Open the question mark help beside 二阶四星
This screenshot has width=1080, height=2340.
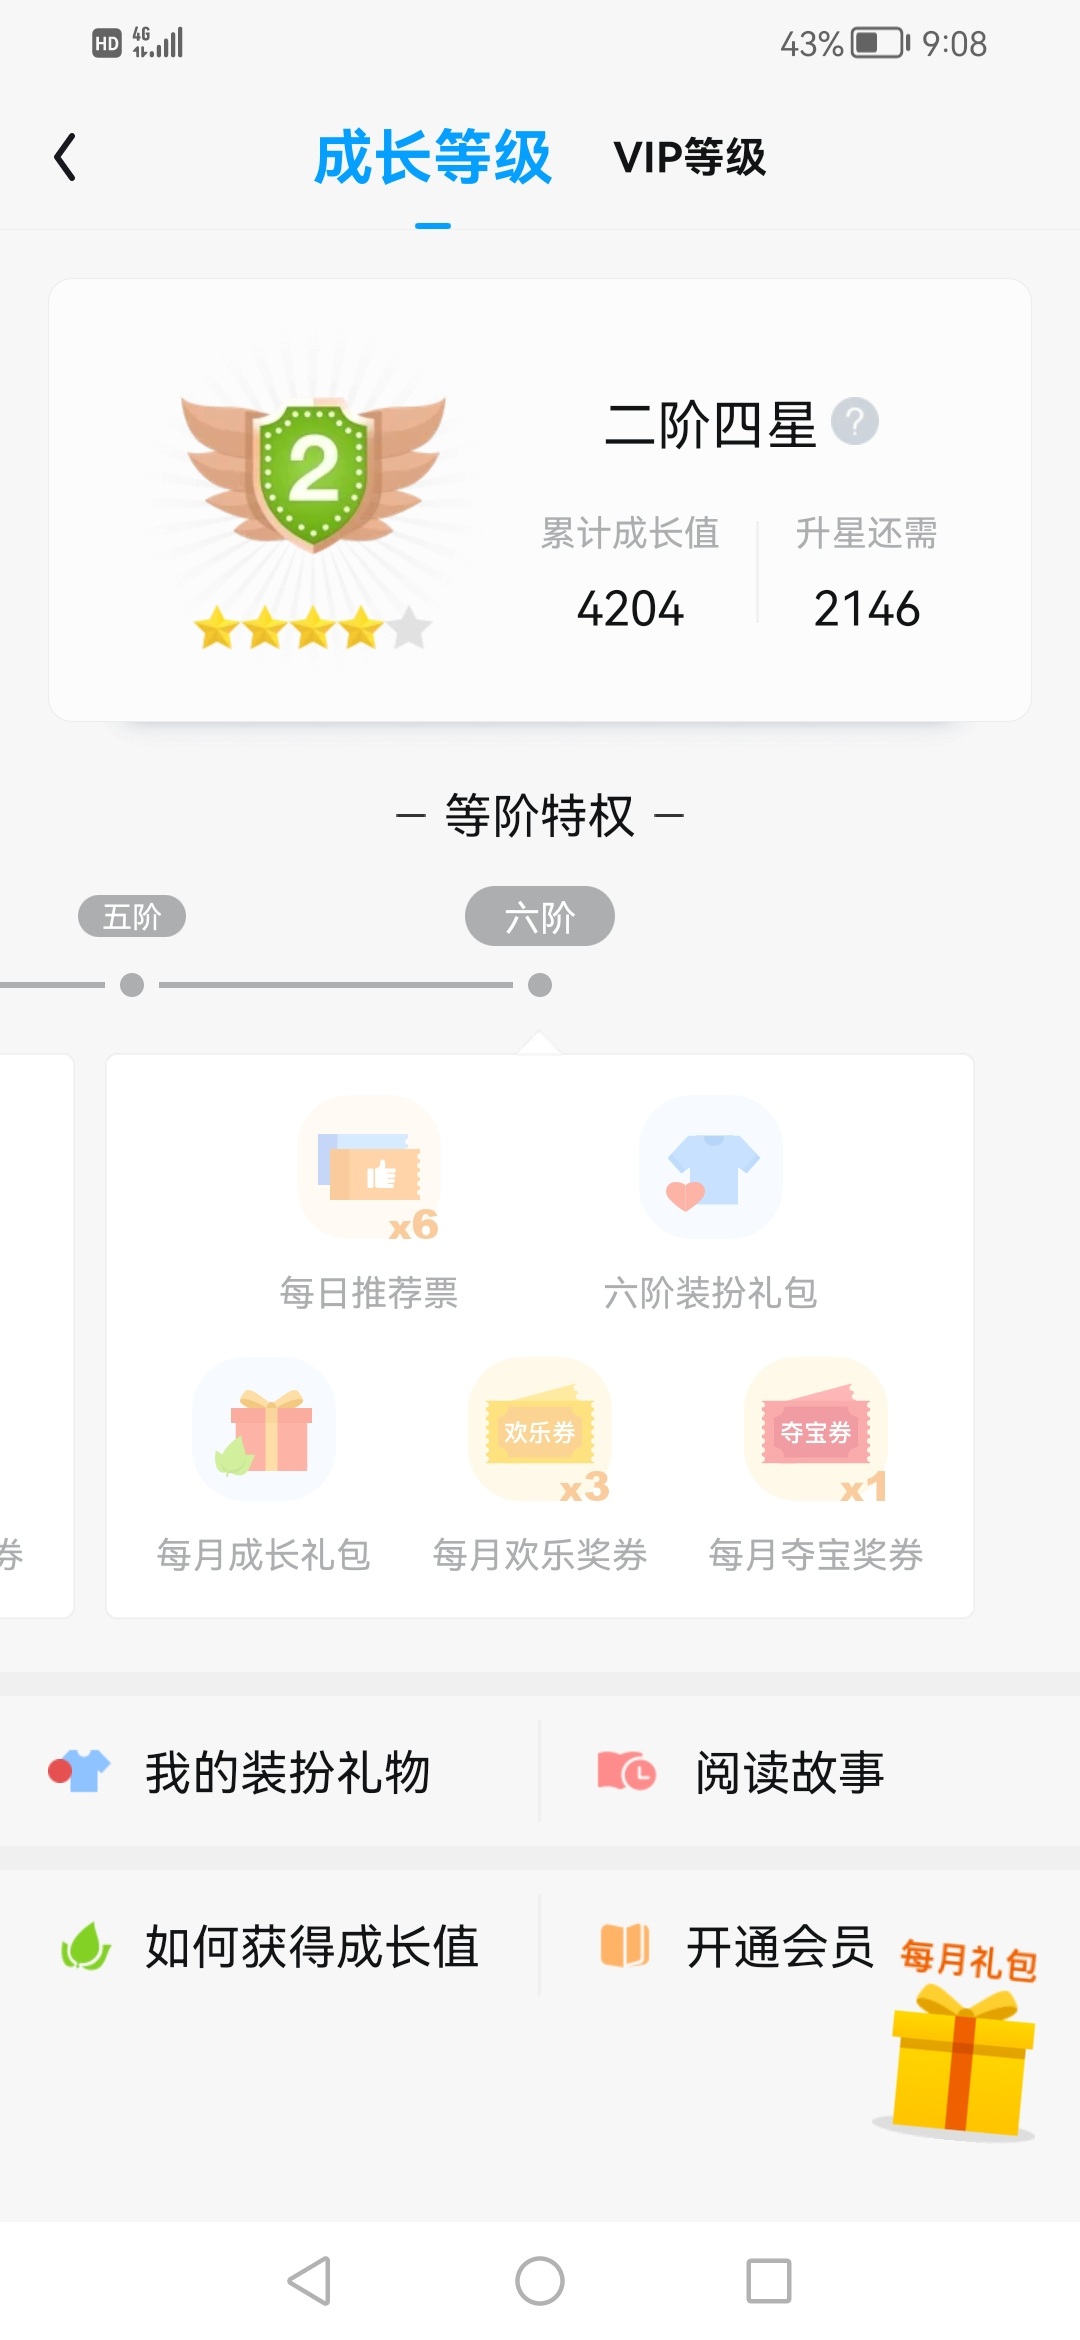855,421
